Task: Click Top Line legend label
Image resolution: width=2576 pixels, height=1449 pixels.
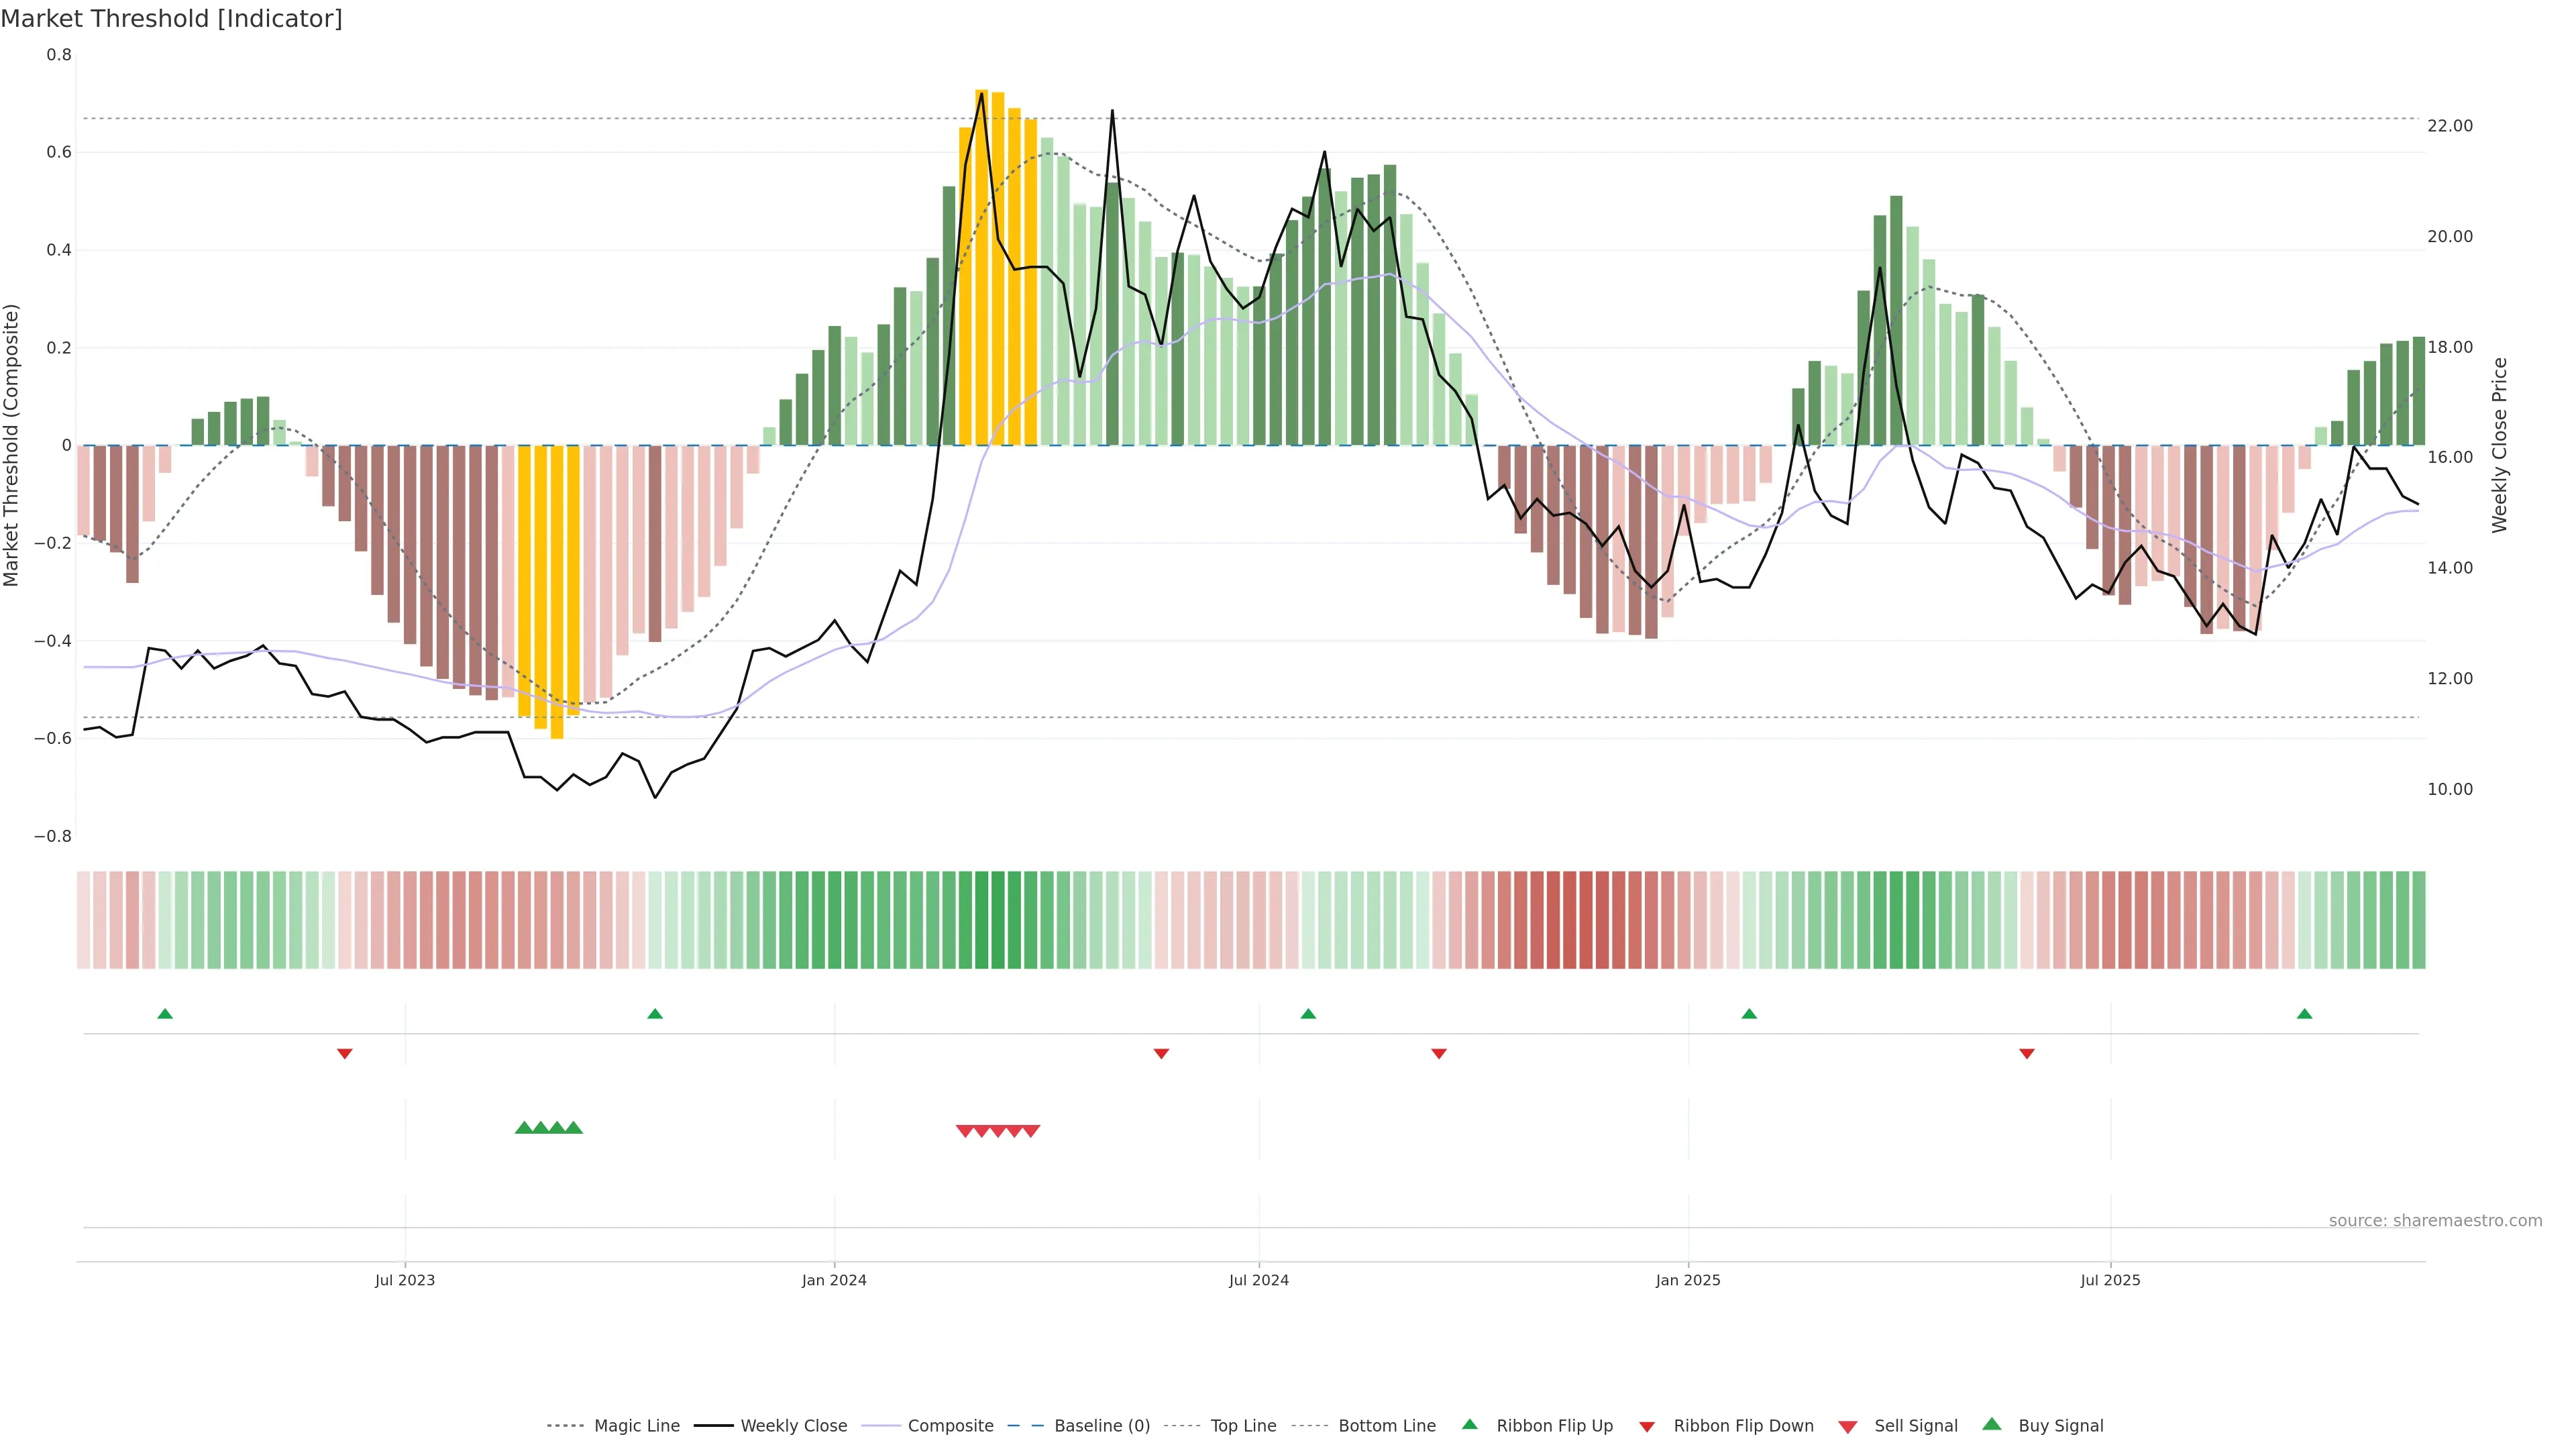Action: click(1243, 1426)
